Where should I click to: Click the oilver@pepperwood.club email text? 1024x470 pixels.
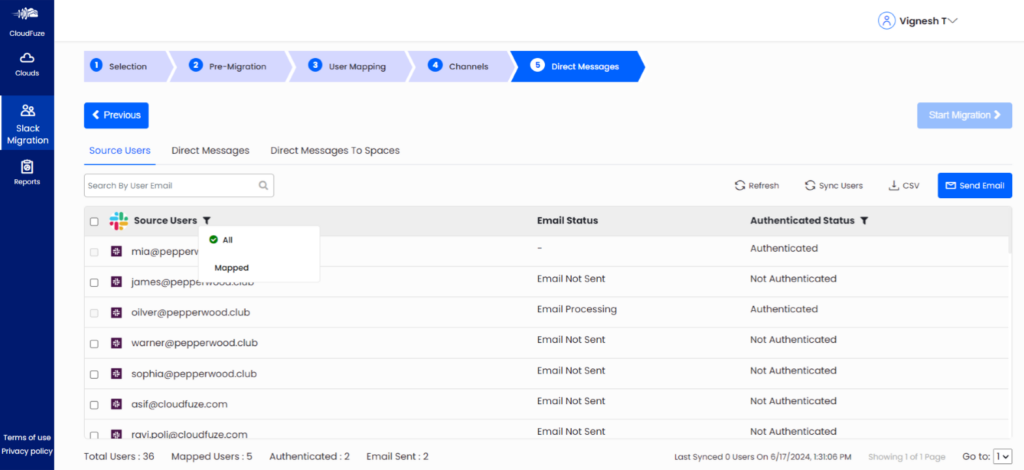coord(191,313)
